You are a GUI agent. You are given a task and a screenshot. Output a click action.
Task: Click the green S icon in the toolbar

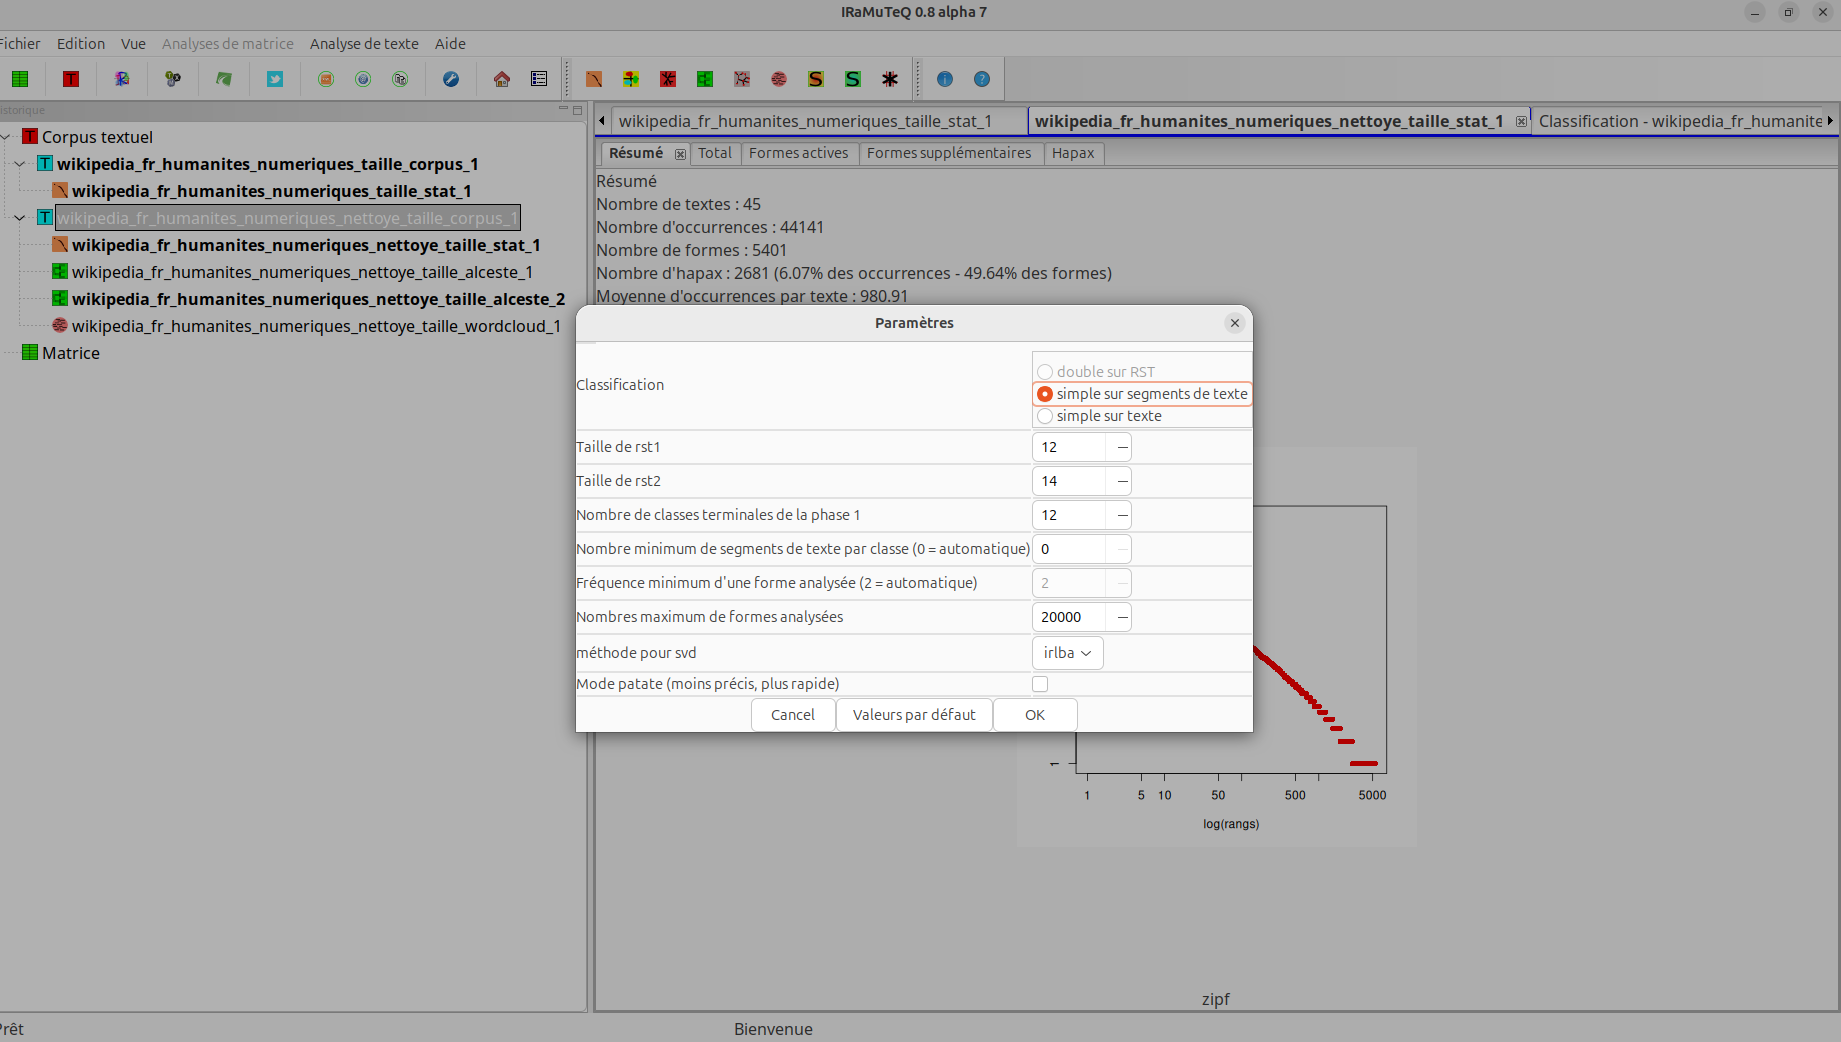[853, 79]
